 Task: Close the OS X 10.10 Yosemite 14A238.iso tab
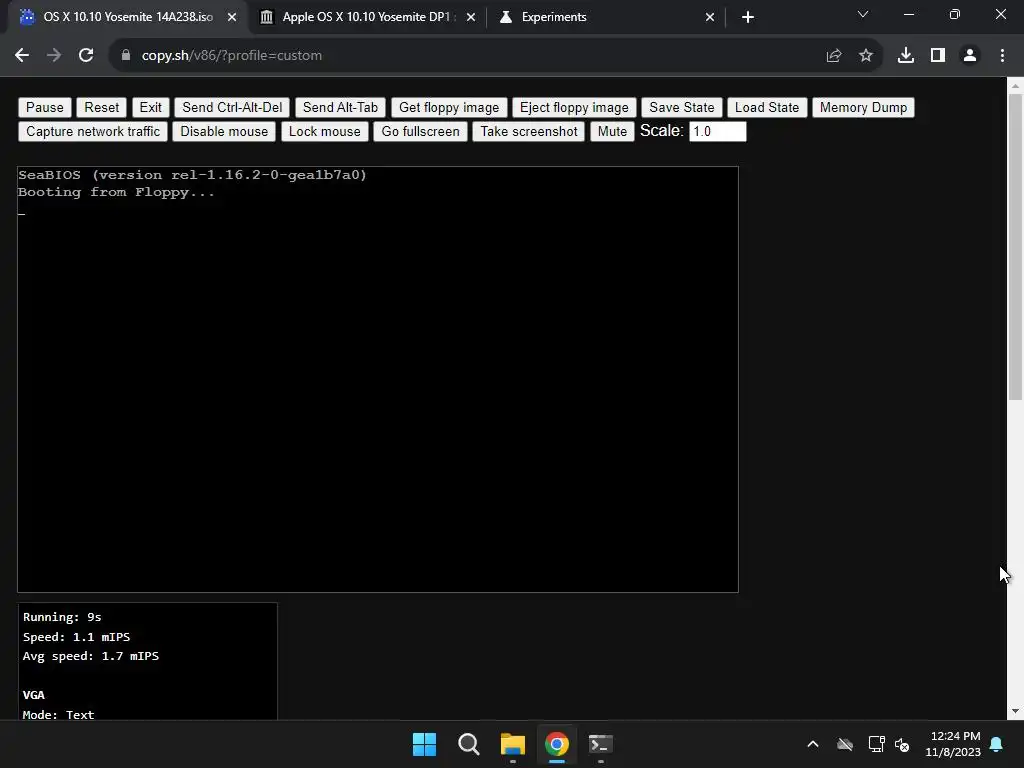pyautogui.click(x=232, y=18)
